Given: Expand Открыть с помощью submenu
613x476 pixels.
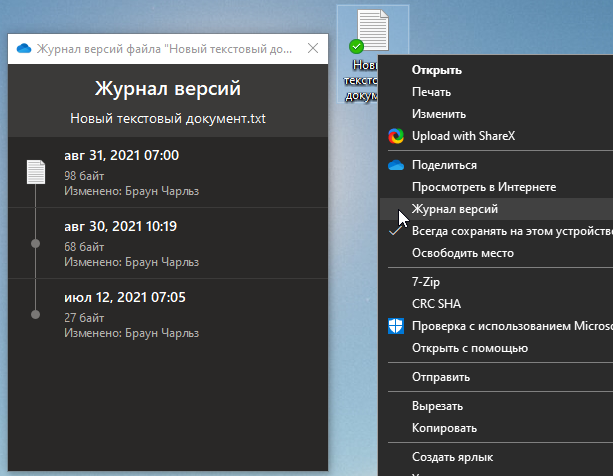Looking at the screenshot, I should click(496, 348).
